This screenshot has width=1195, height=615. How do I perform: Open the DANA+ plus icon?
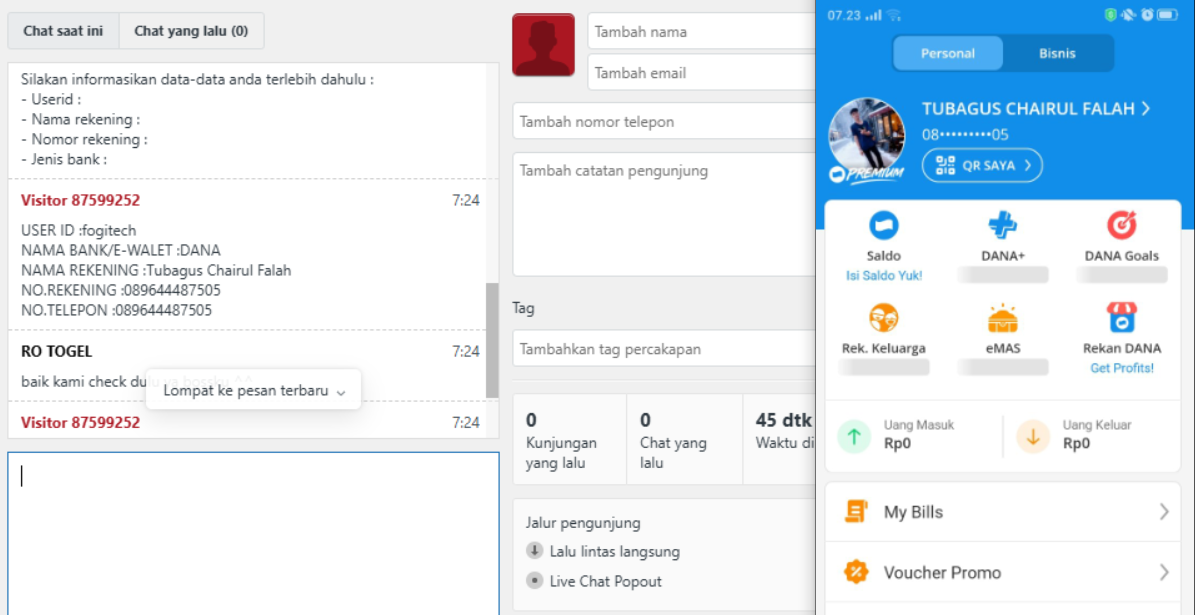(x=1003, y=225)
